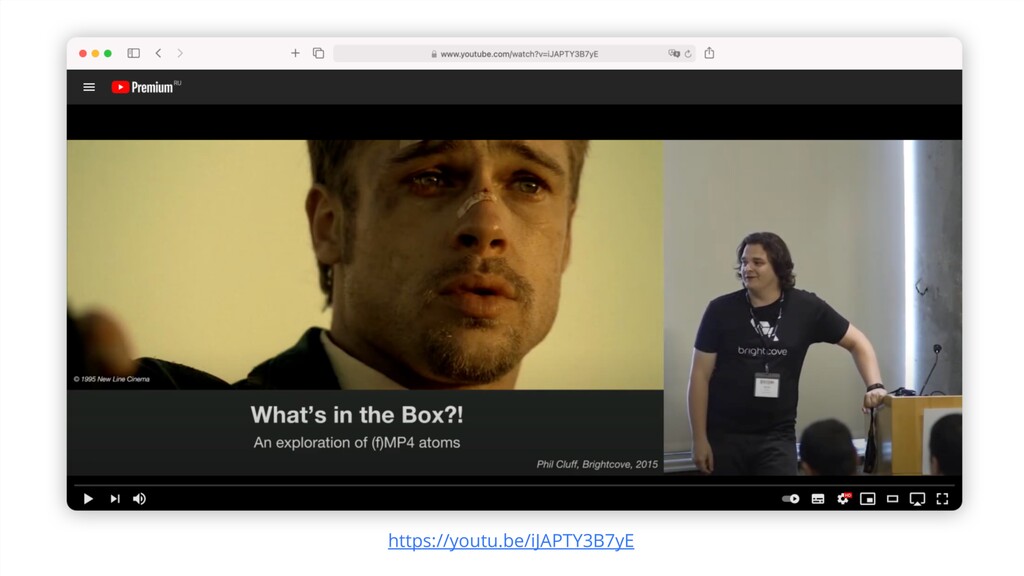Reload the current page
Image resolution: width=1024 pixels, height=576 pixels.
[x=688, y=54]
